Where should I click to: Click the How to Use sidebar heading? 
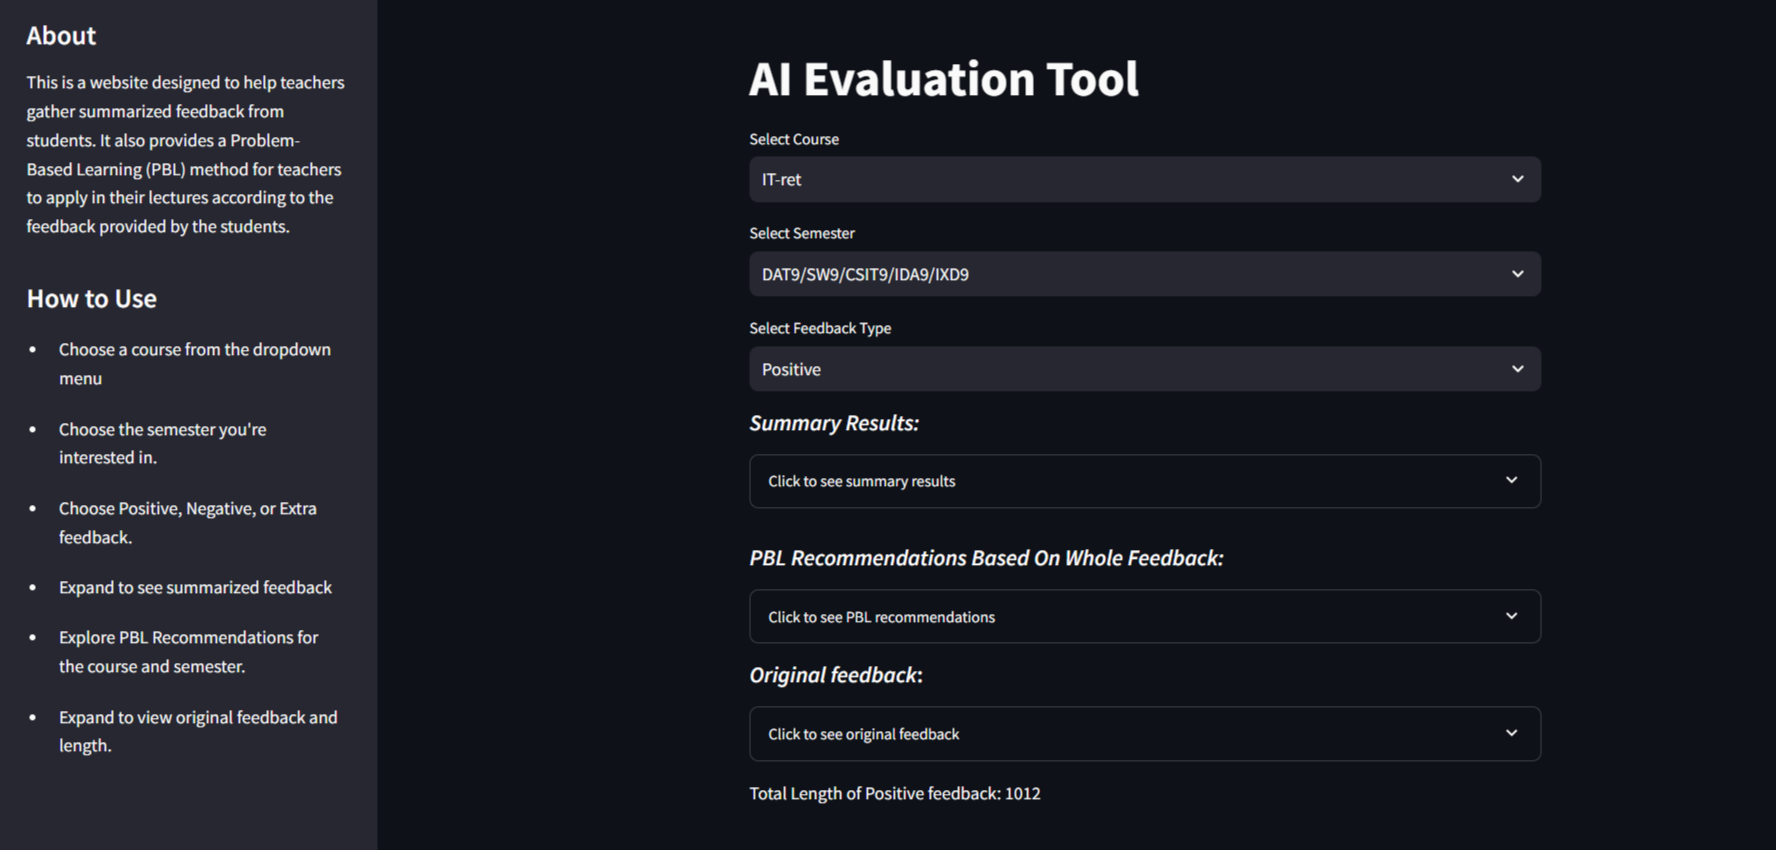(x=92, y=299)
